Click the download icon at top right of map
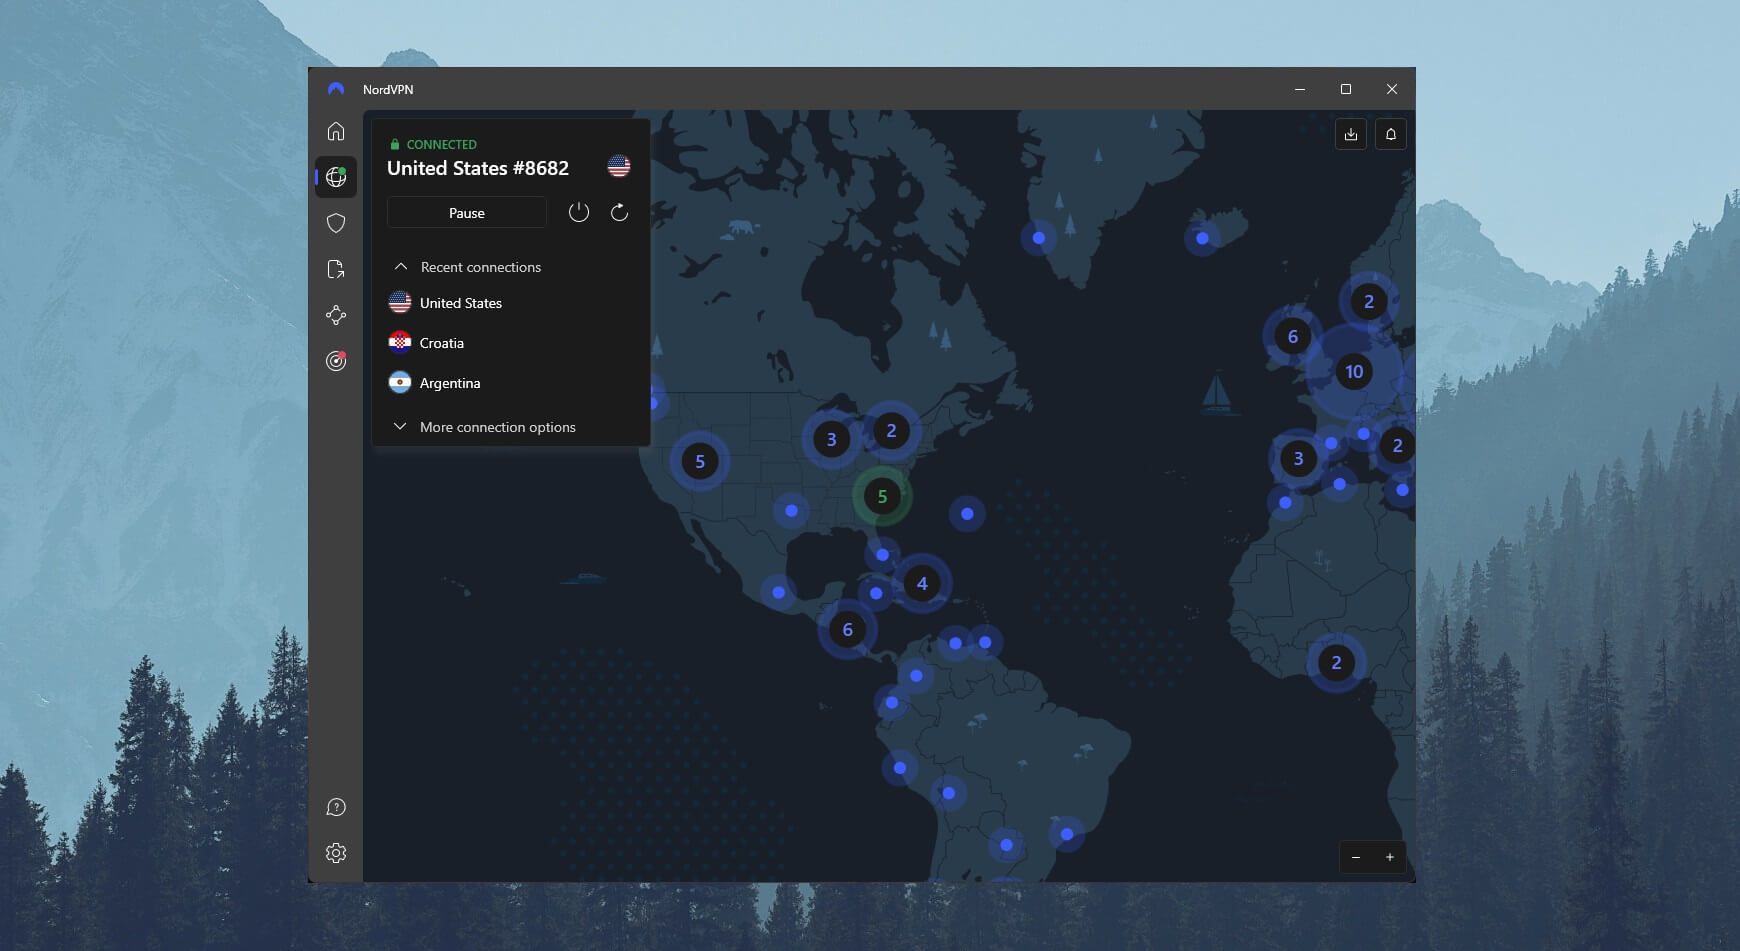The width and height of the screenshot is (1740, 951). point(1351,134)
